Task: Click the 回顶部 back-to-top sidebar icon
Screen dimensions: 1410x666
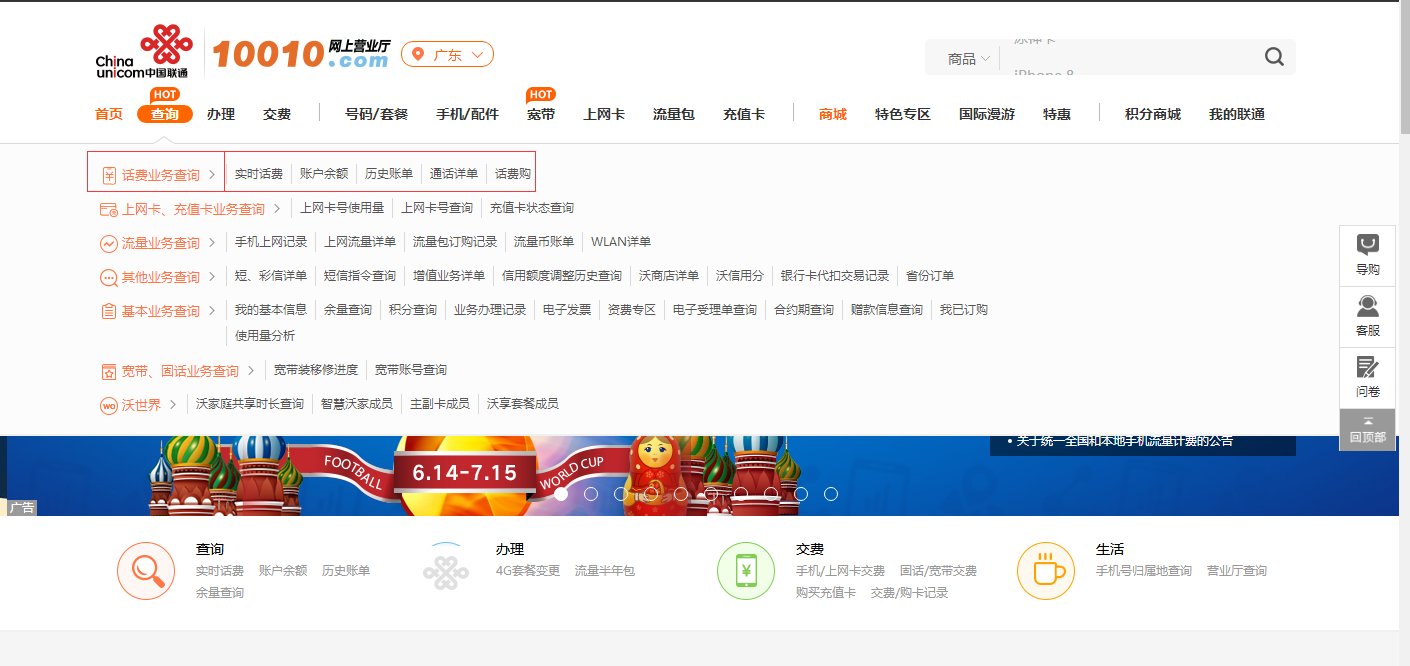Action: pos(1367,429)
